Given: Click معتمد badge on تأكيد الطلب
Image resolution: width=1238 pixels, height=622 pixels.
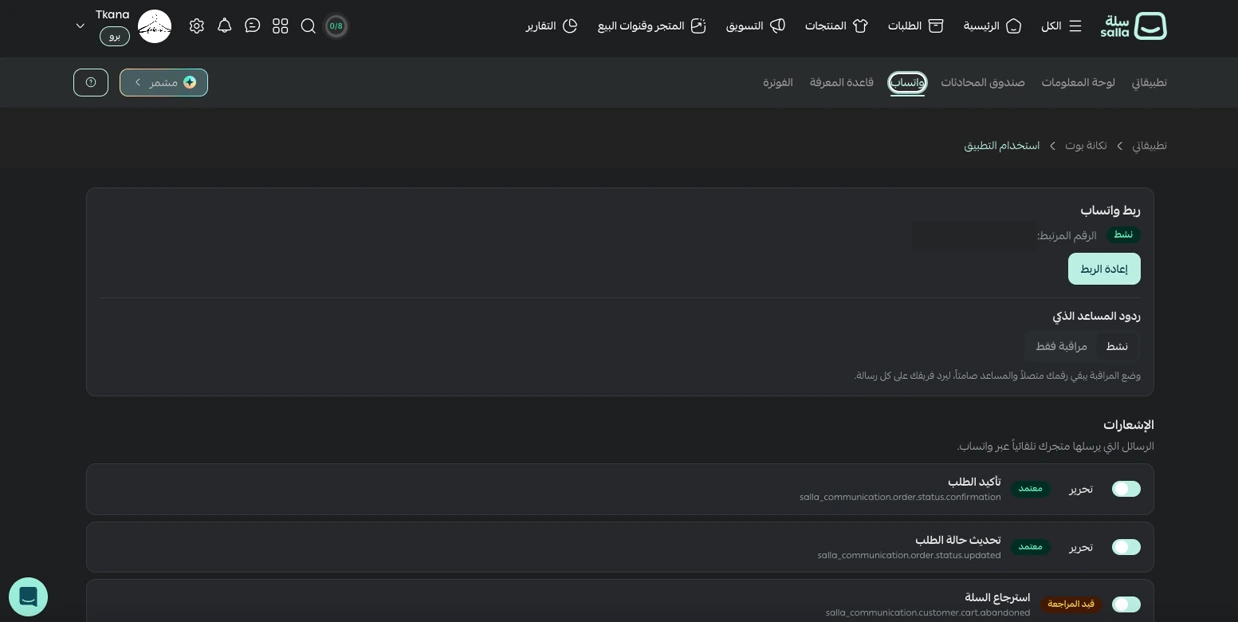Looking at the screenshot, I should (x=1030, y=489).
